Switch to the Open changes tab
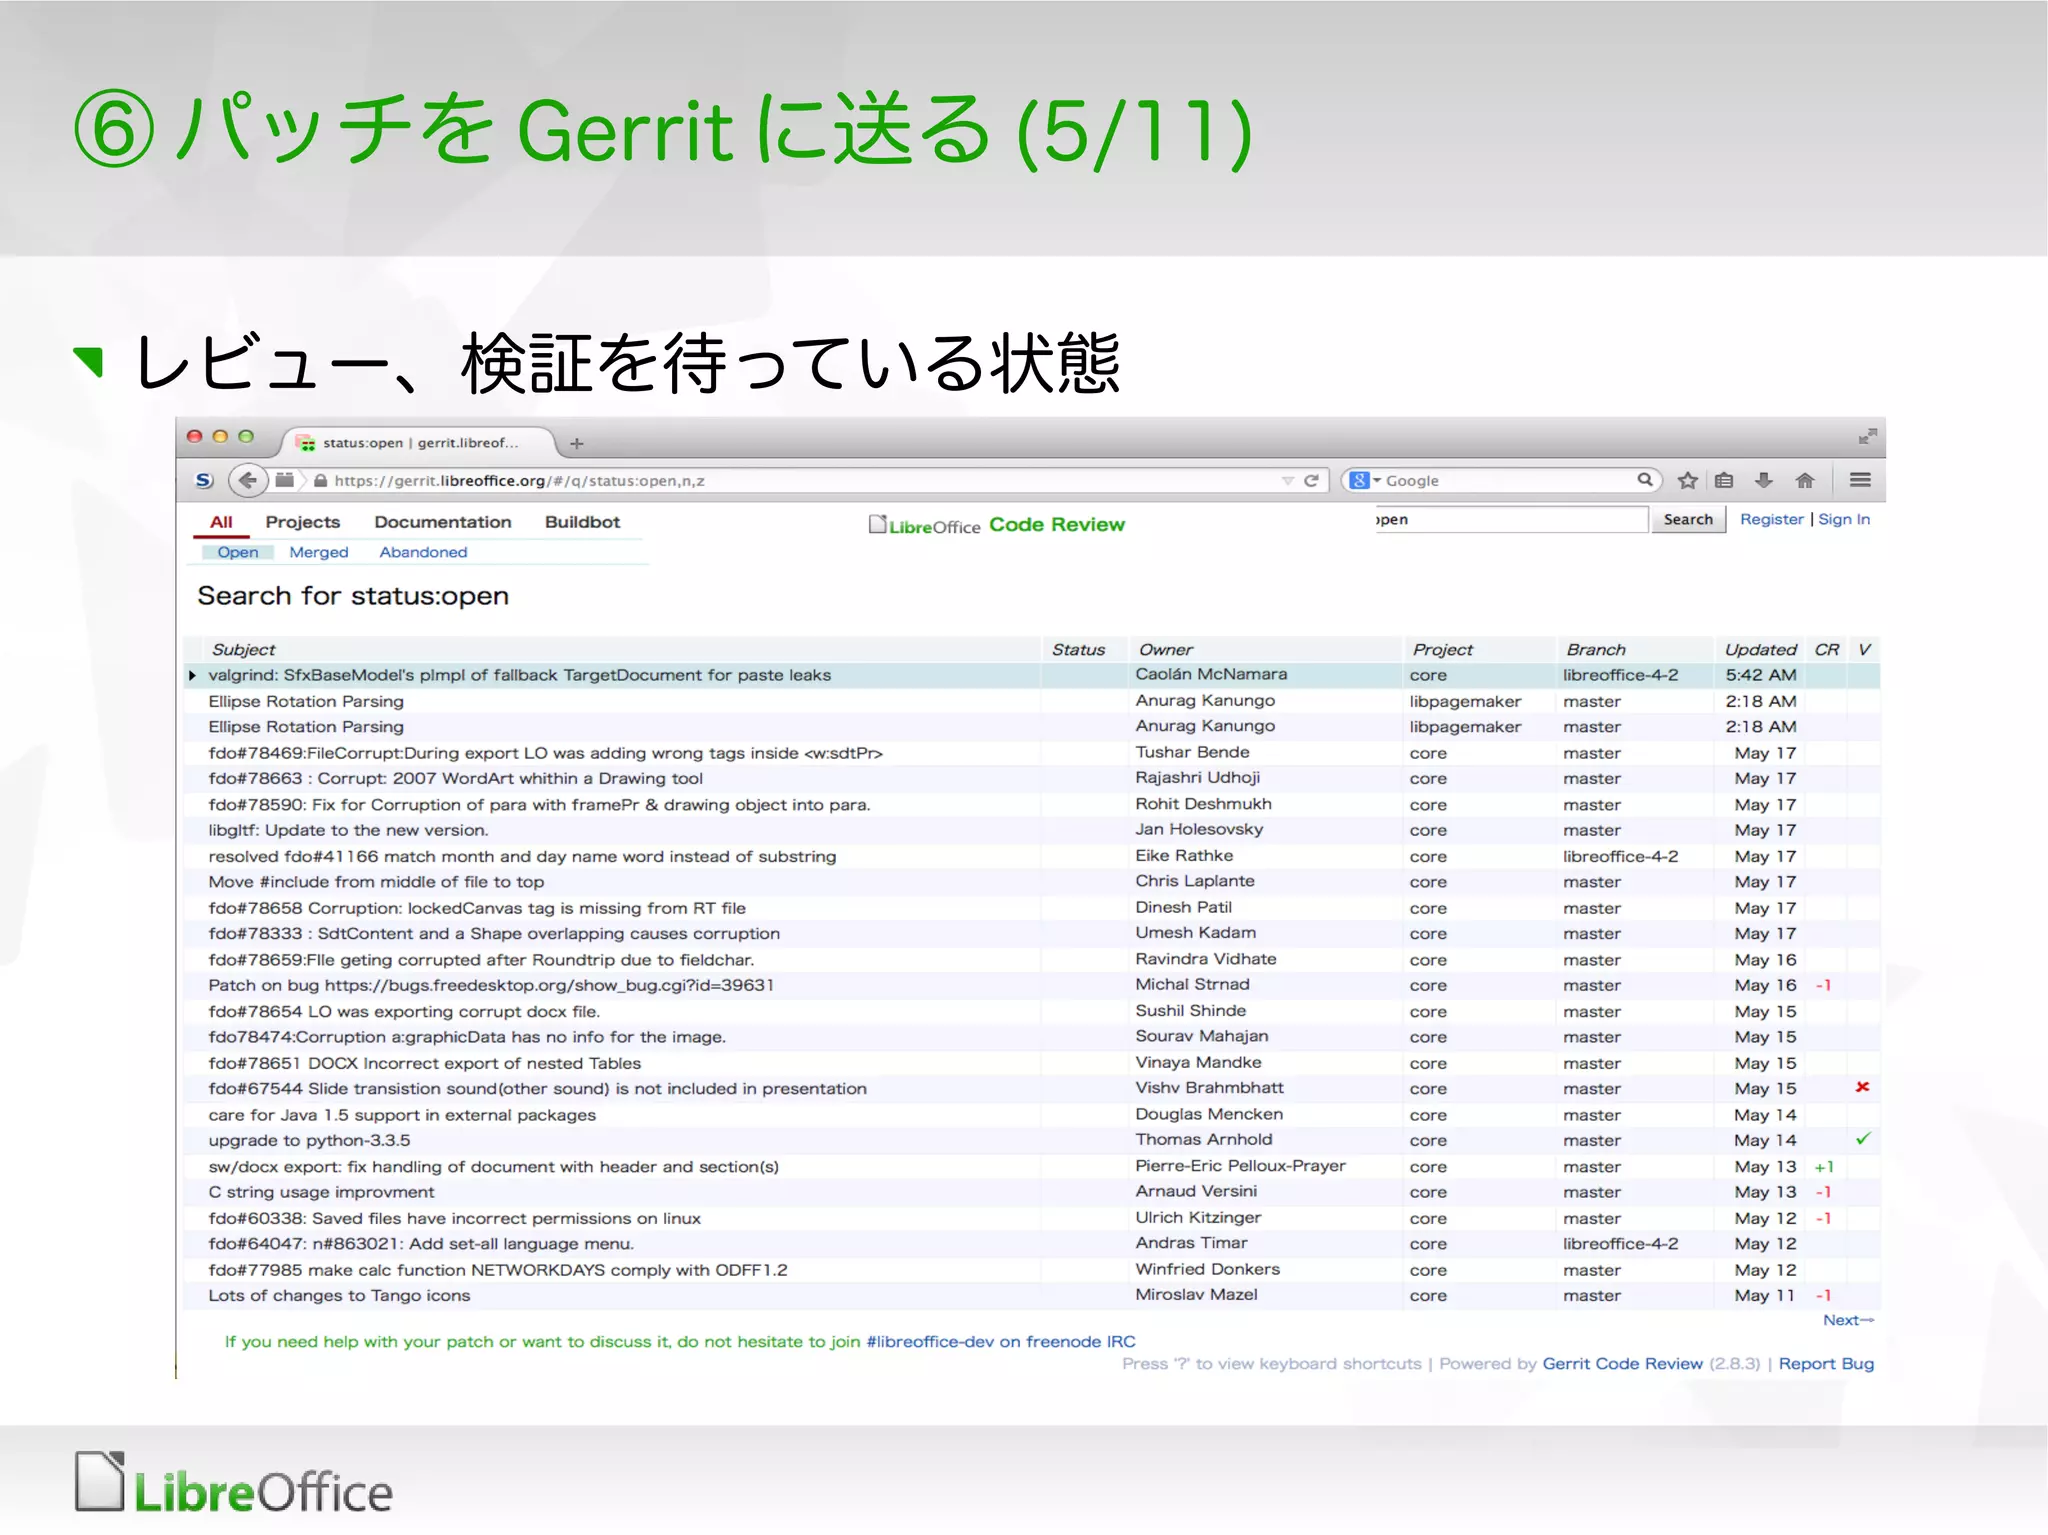The height and width of the screenshot is (1535, 2048). (238, 552)
